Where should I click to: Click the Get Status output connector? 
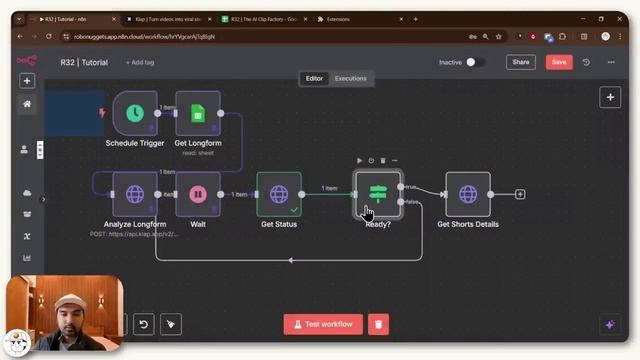(x=302, y=194)
